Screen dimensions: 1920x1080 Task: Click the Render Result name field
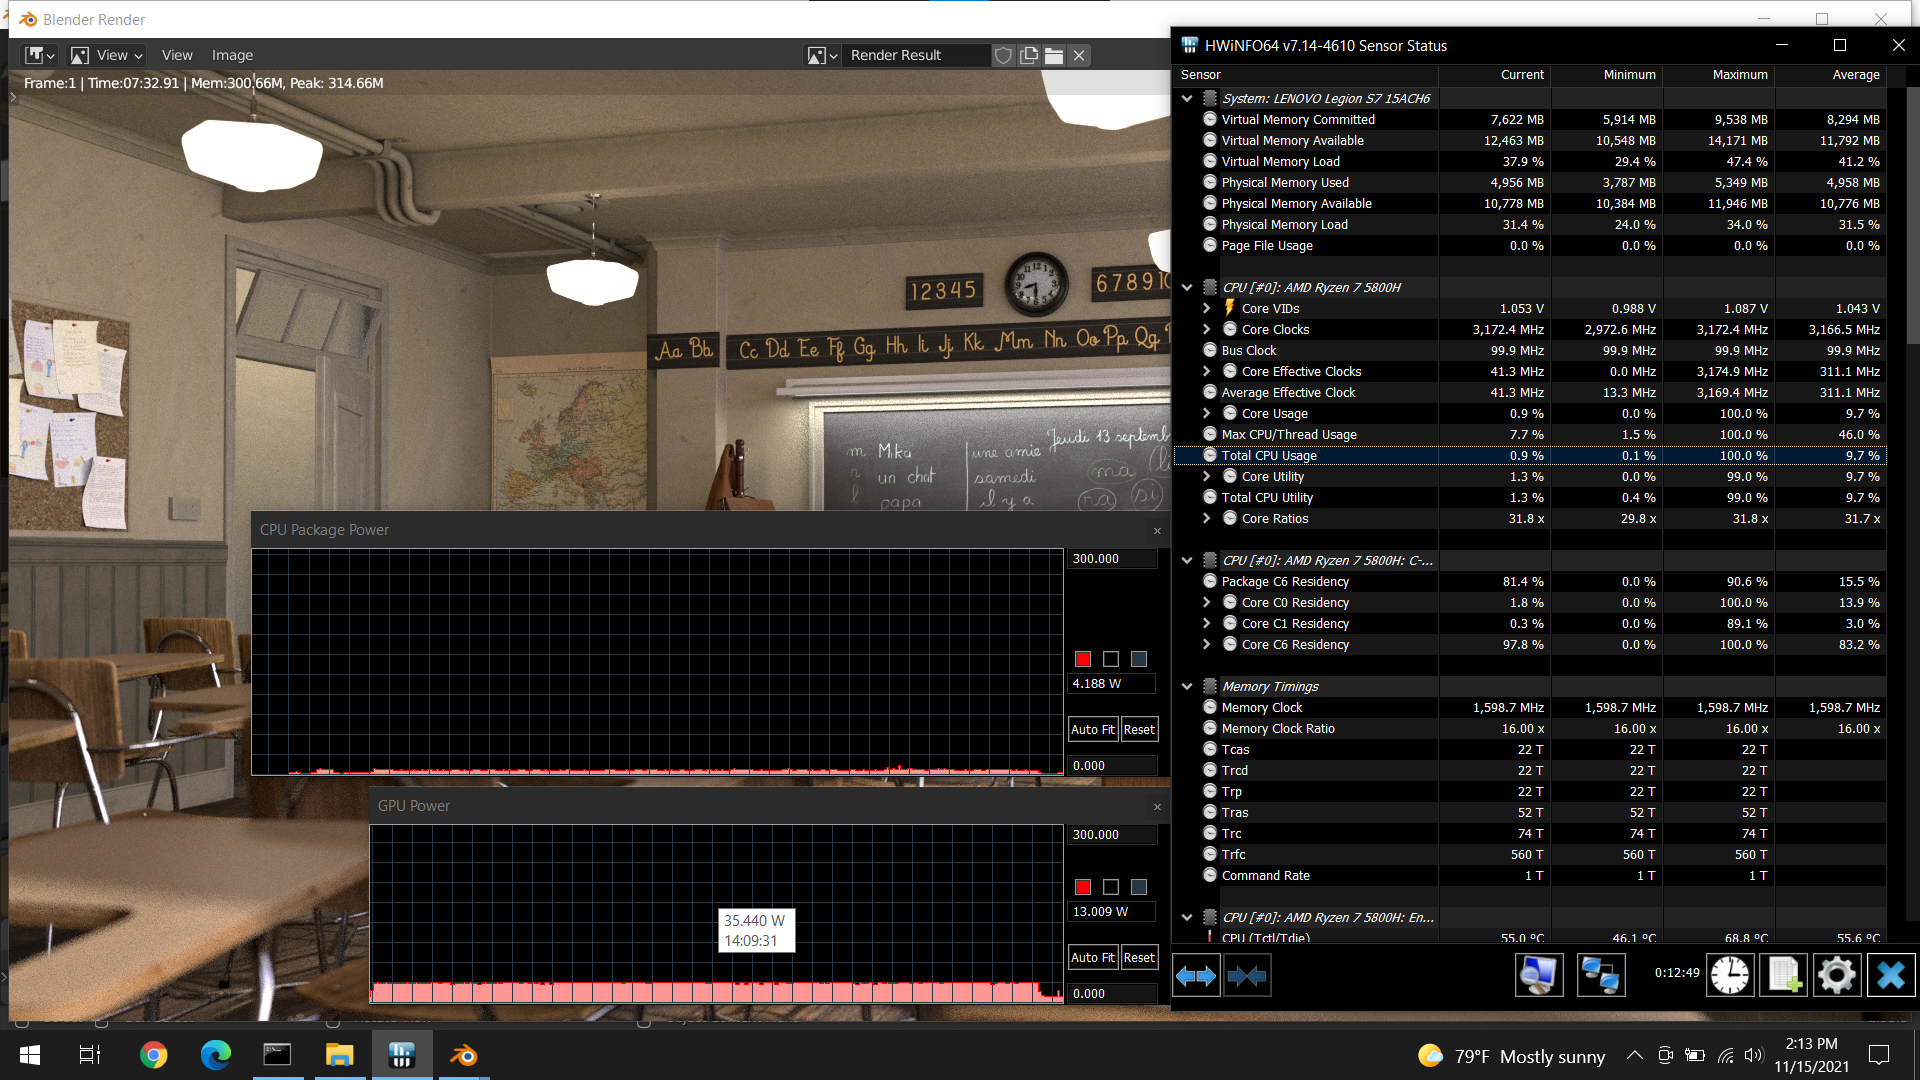pyautogui.click(x=917, y=55)
